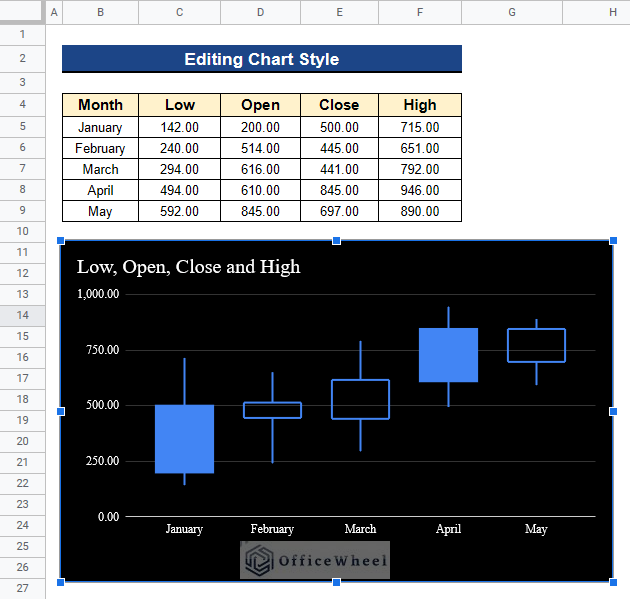Click cell with value 610.00

coord(260,190)
